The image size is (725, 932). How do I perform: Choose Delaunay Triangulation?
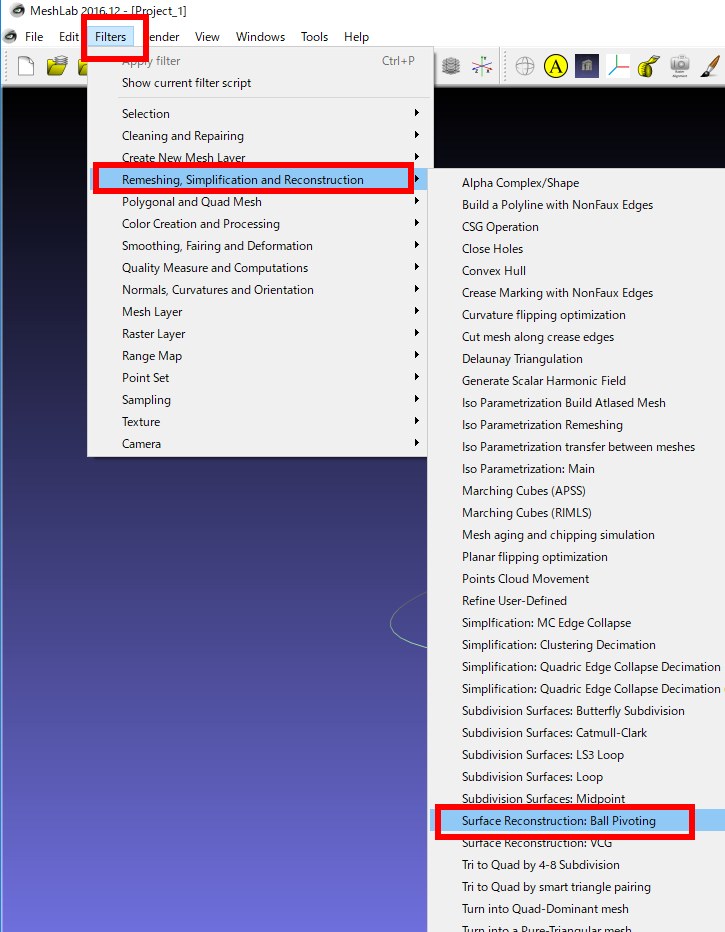pyautogui.click(x=522, y=359)
